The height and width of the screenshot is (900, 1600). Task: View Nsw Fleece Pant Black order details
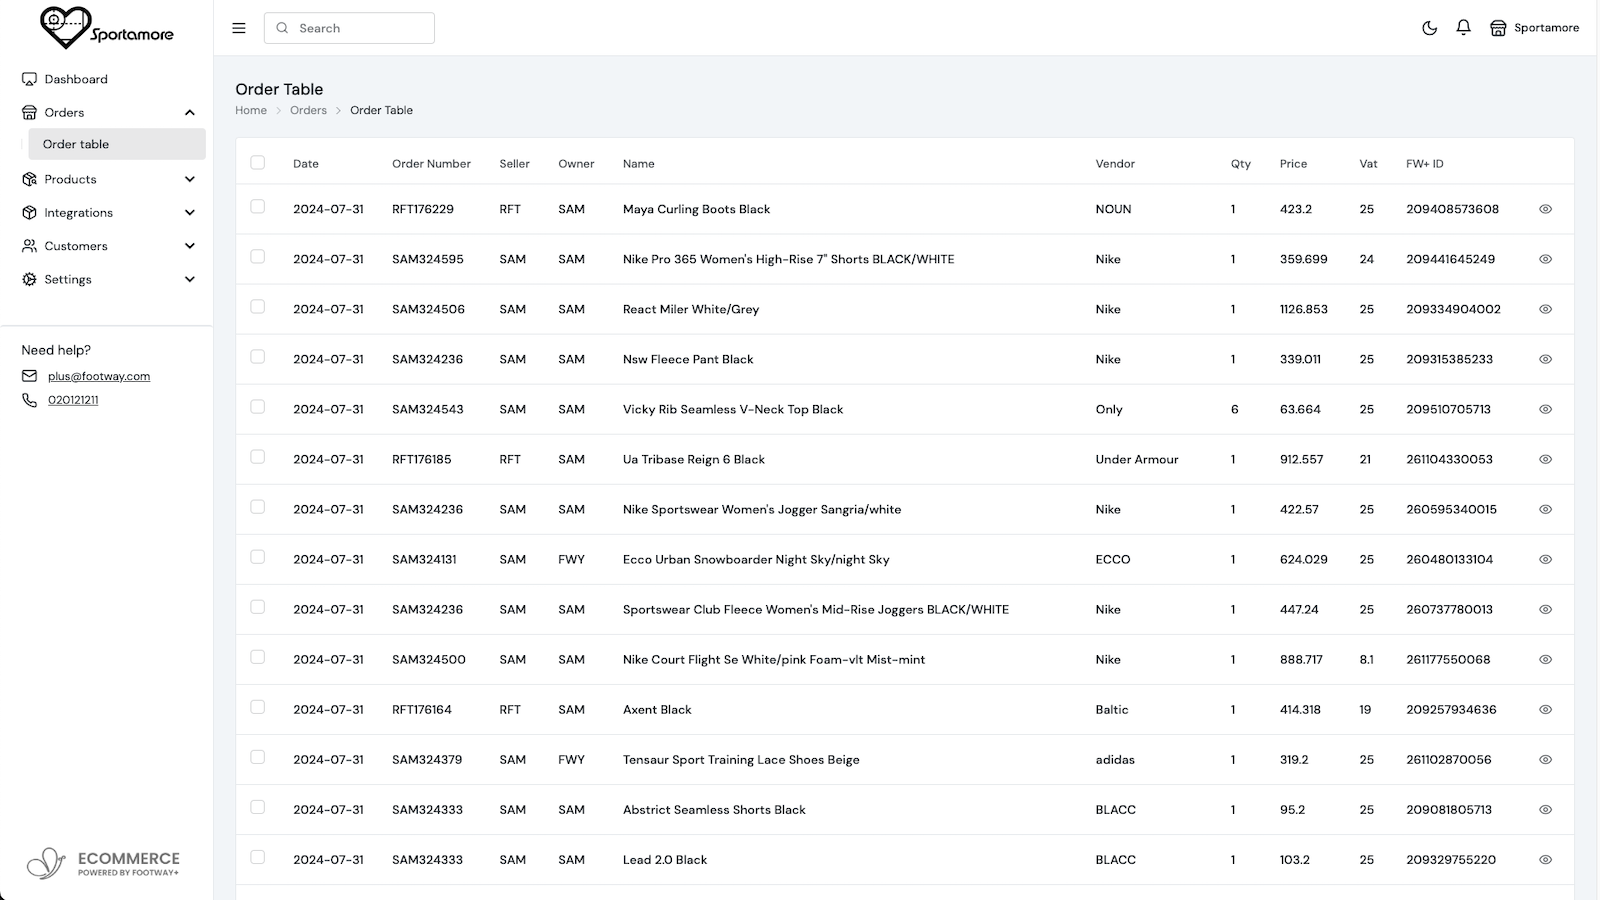pos(1545,359)
